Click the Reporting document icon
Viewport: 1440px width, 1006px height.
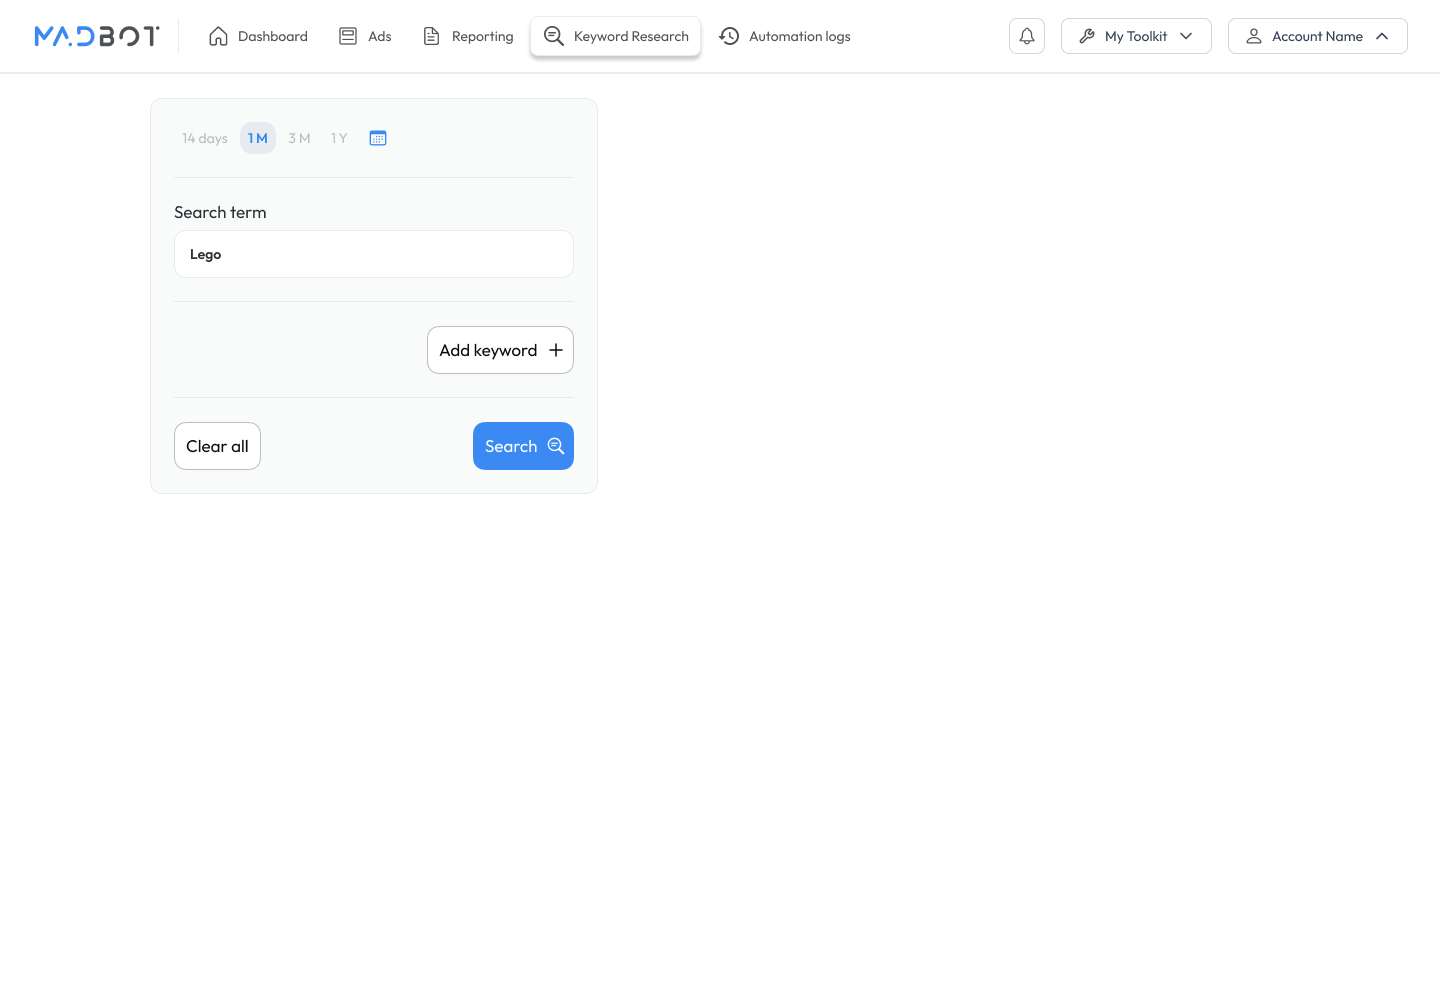[x=432, y=35]
